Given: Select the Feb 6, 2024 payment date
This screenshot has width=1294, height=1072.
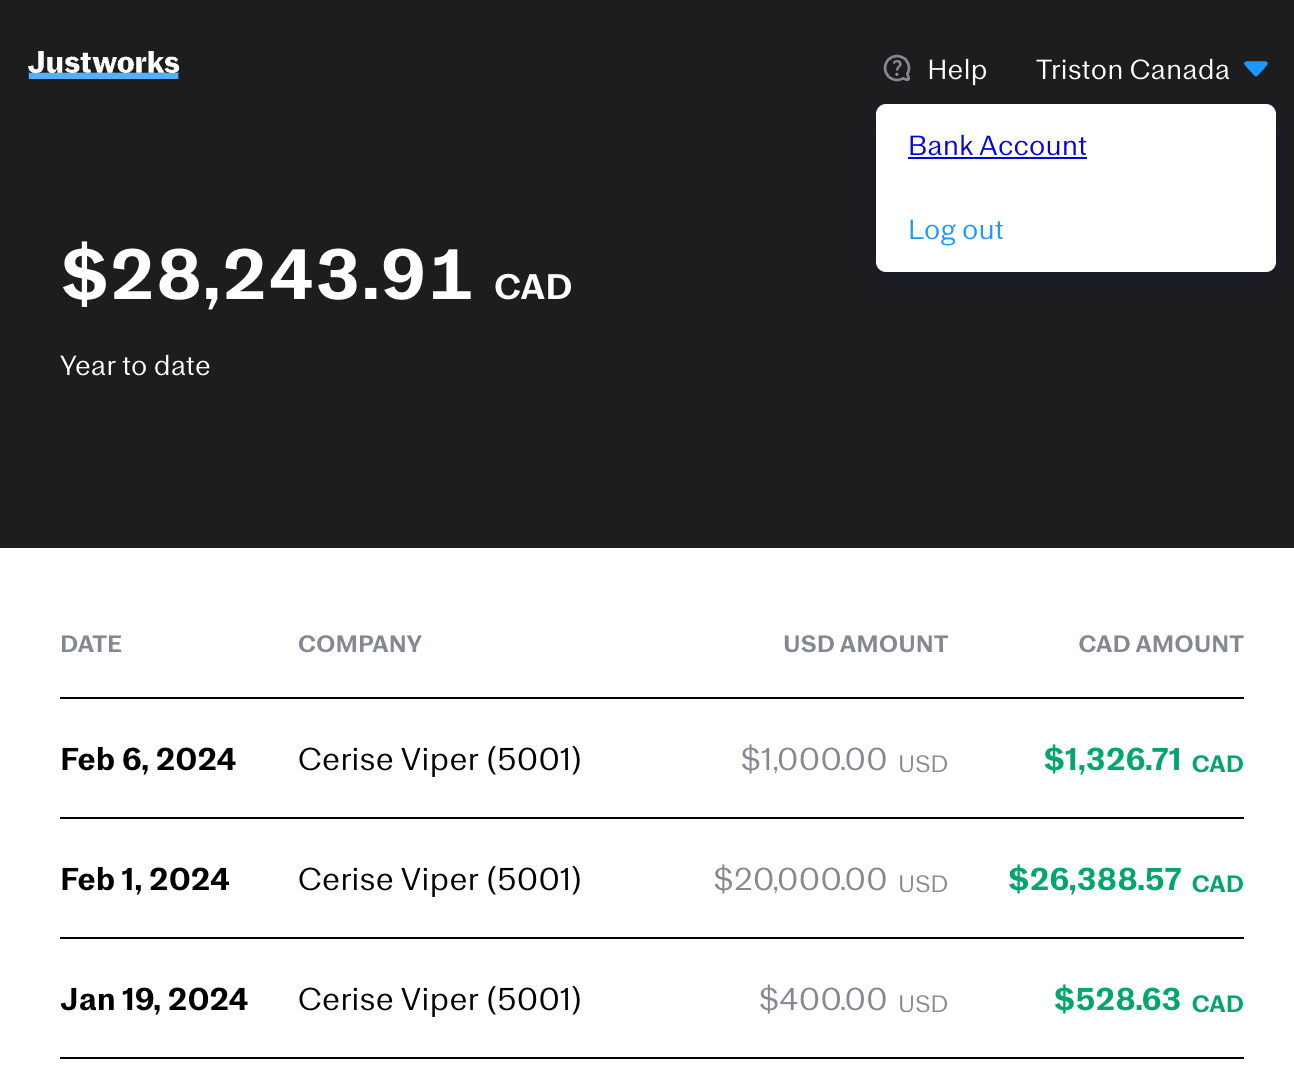Looking at the screenshot, I should pyautogui.click(x=148, y=760).
